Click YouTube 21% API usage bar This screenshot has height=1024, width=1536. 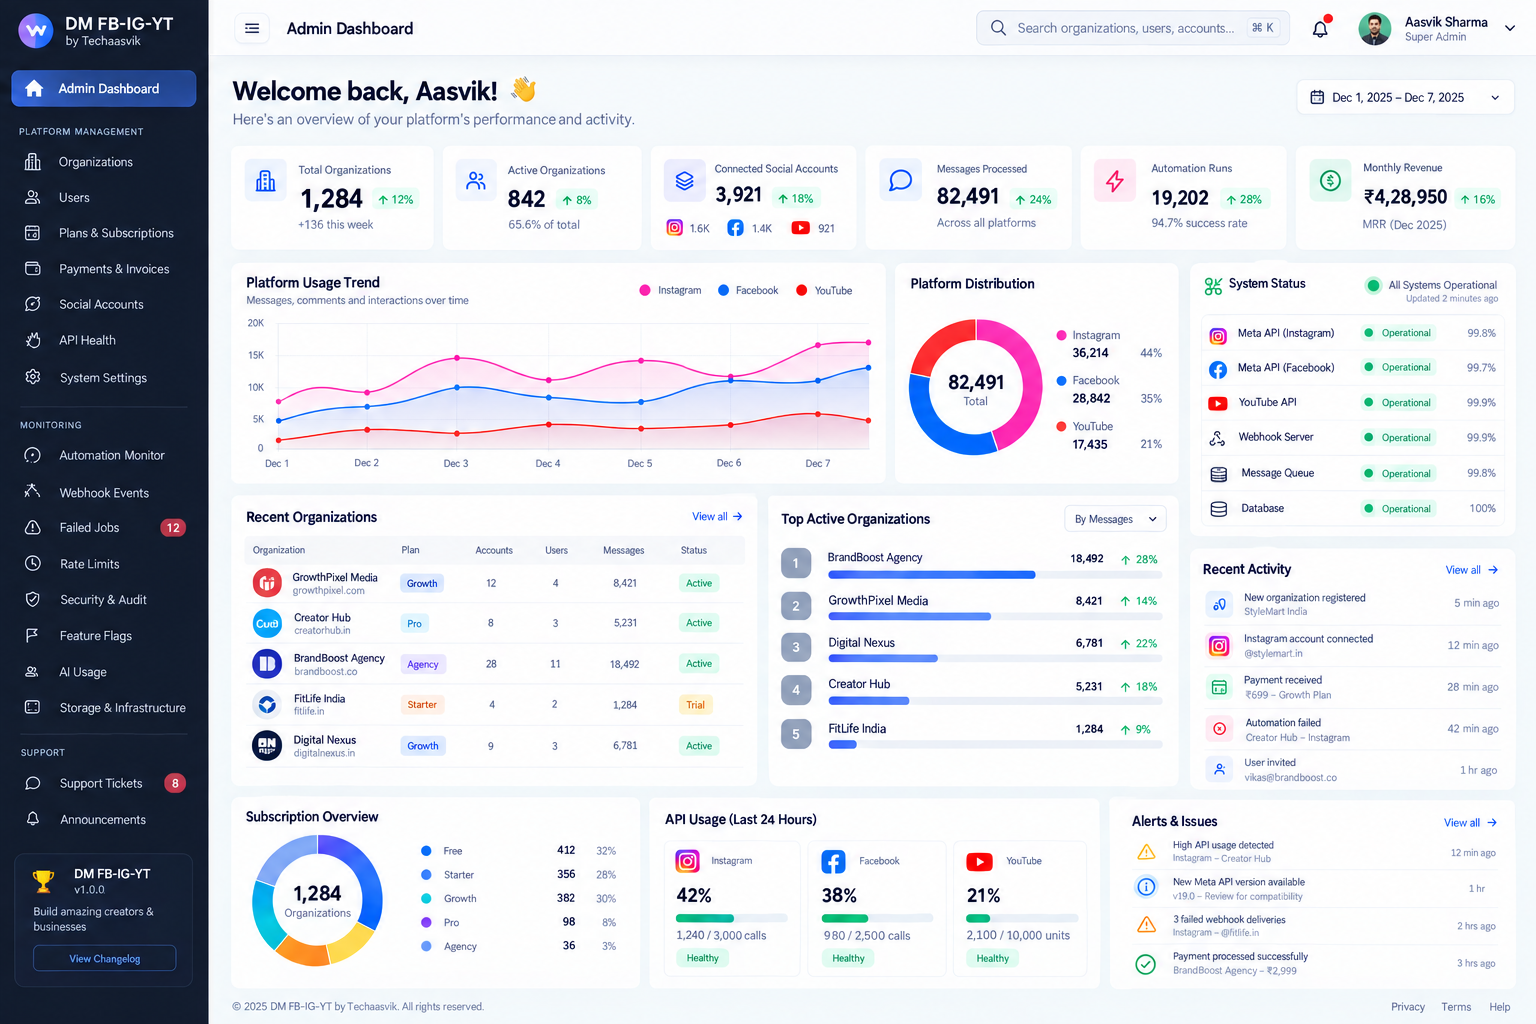1022,918
